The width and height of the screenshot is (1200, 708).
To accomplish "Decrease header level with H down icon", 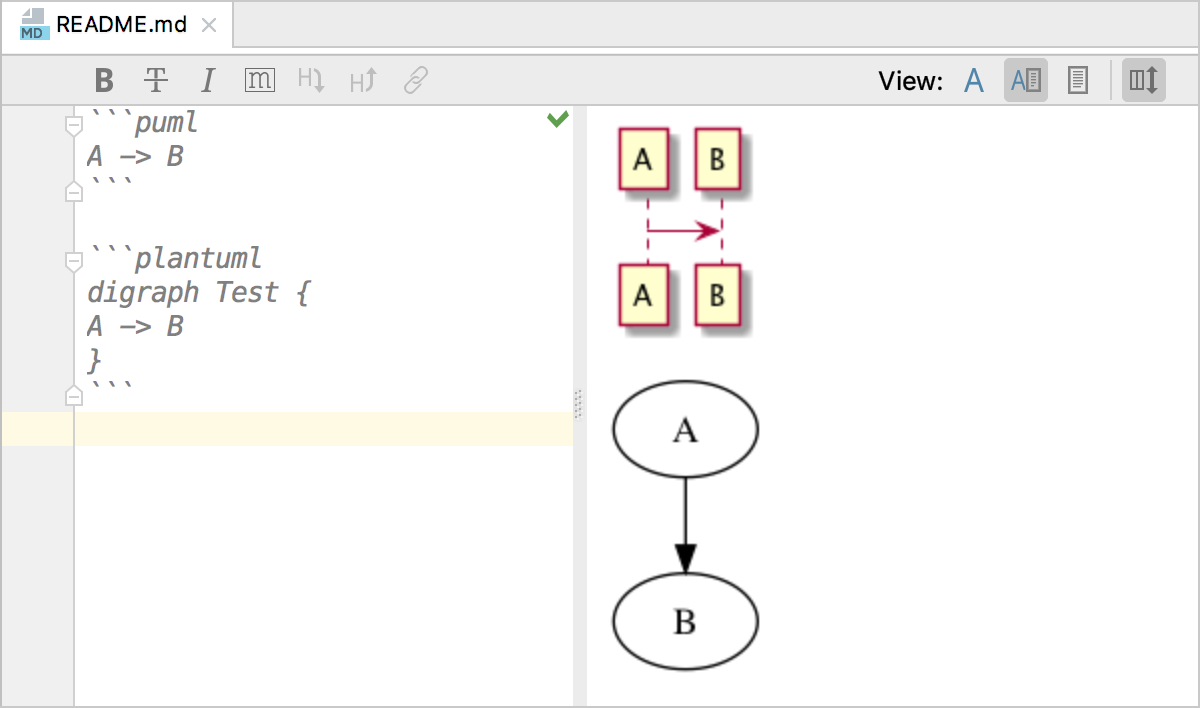I will [311, 81].
